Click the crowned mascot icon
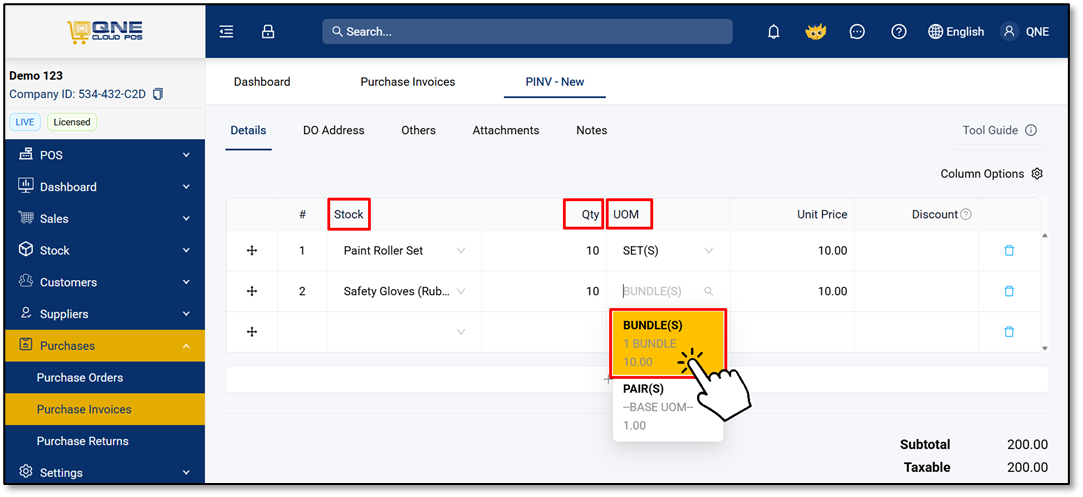 816,32
